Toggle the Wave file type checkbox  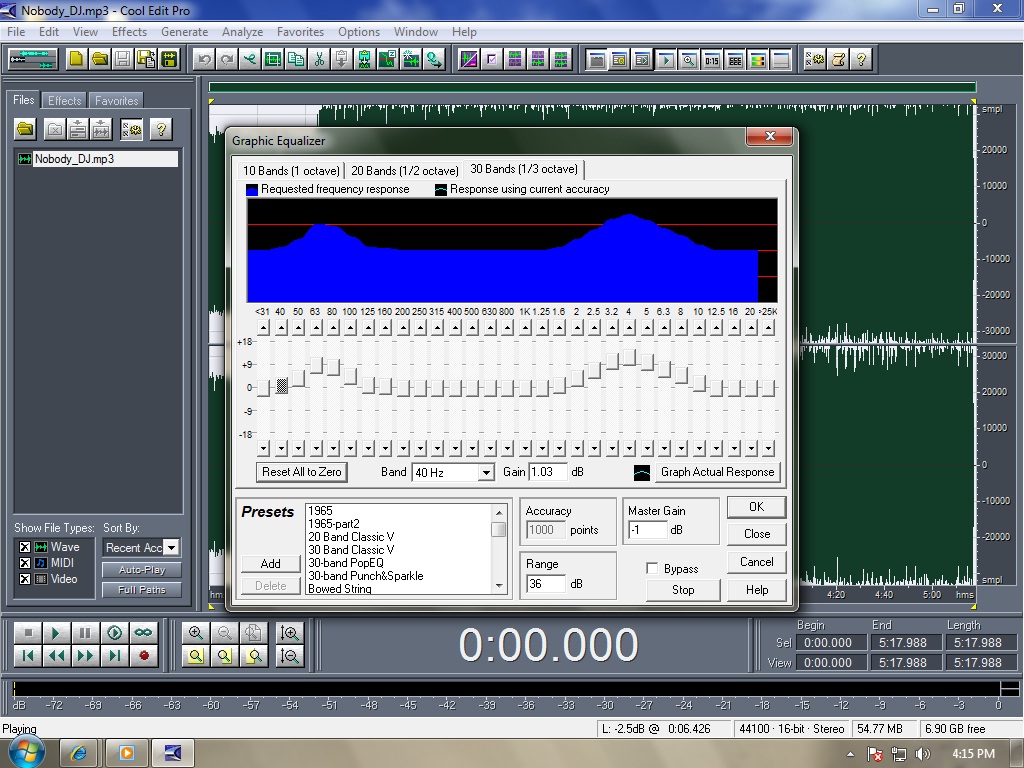point(25,547)
